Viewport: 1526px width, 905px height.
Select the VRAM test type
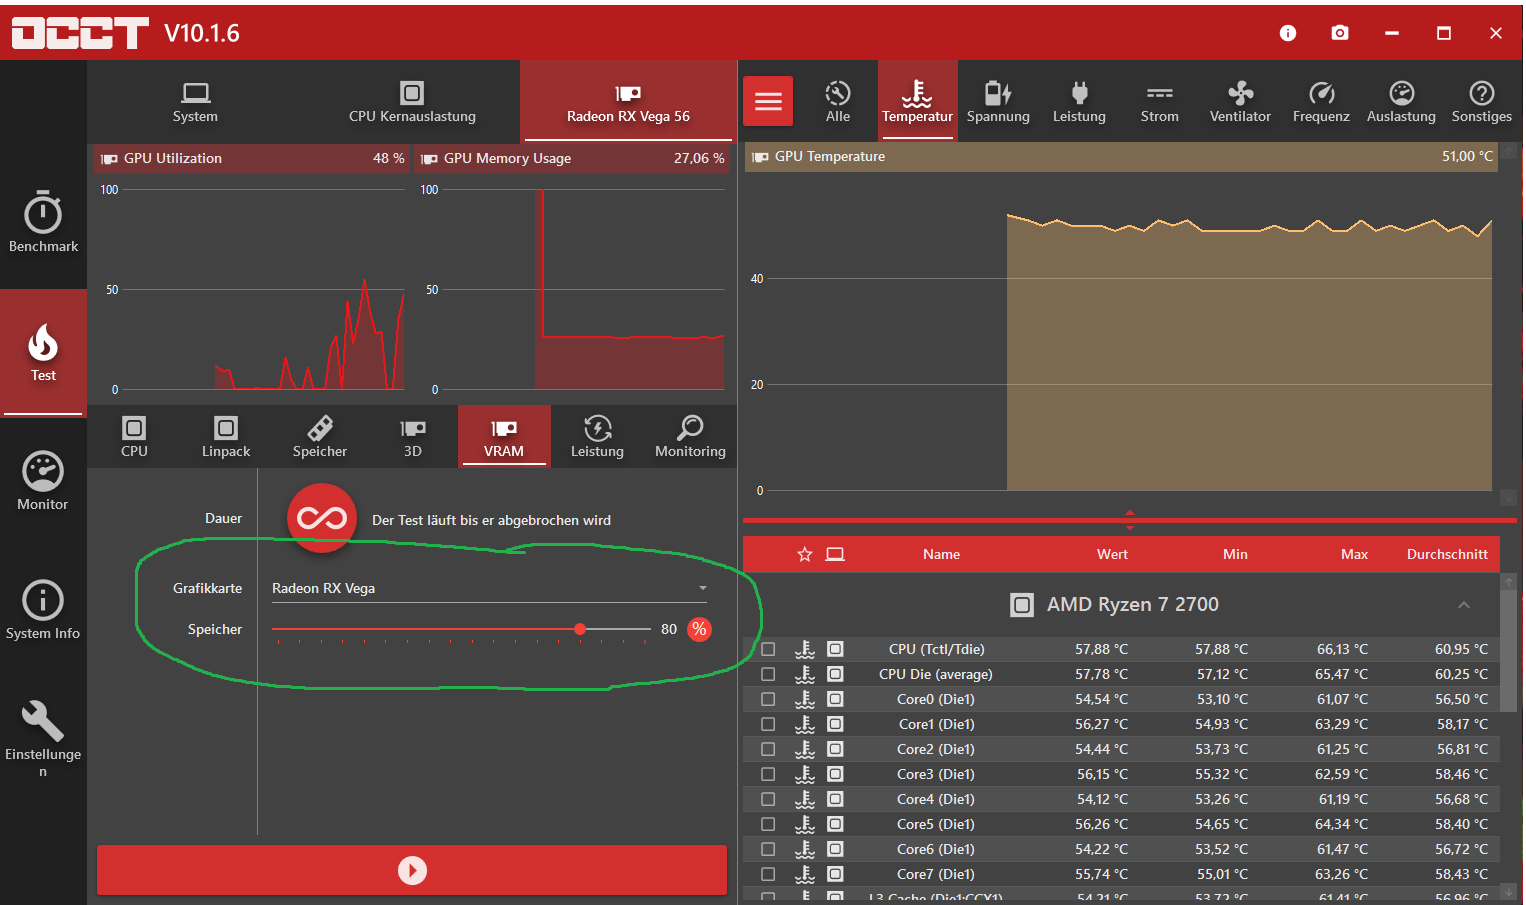coord(504,437)
